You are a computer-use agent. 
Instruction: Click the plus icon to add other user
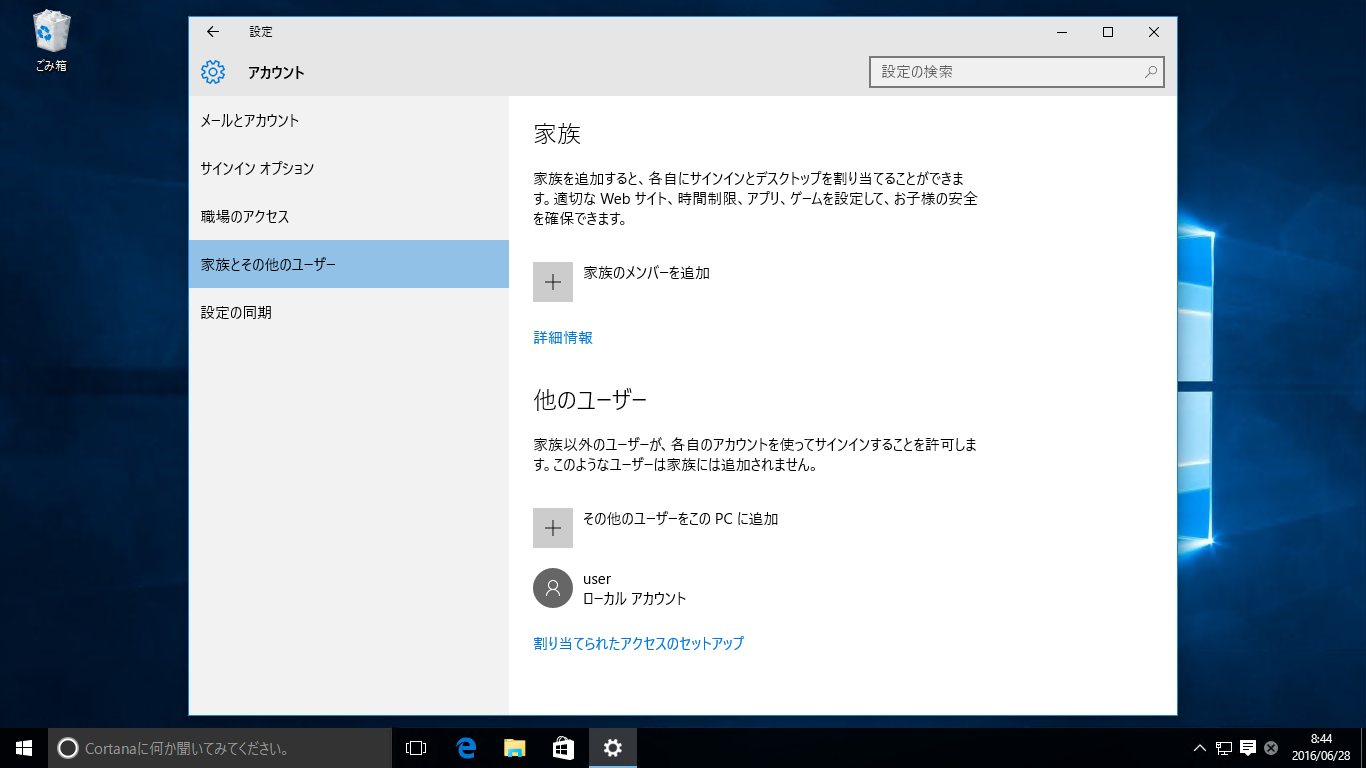coord(552,527)
